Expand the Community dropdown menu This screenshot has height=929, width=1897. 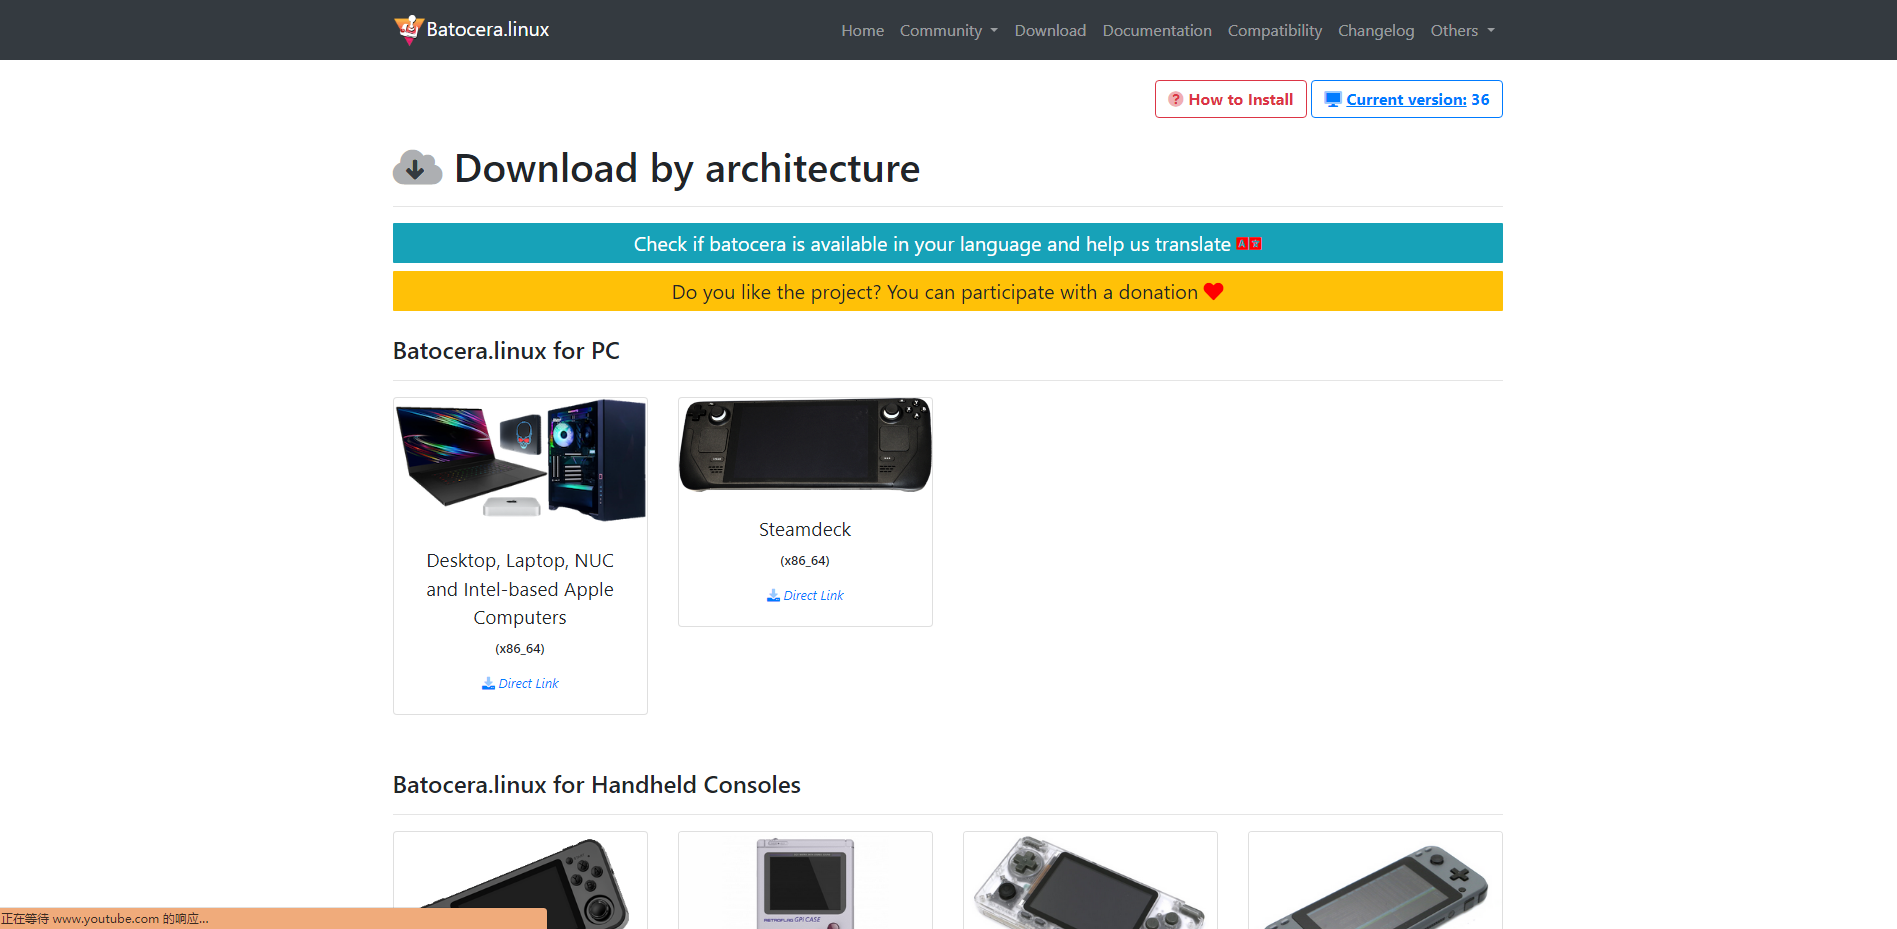coord(948,30)
